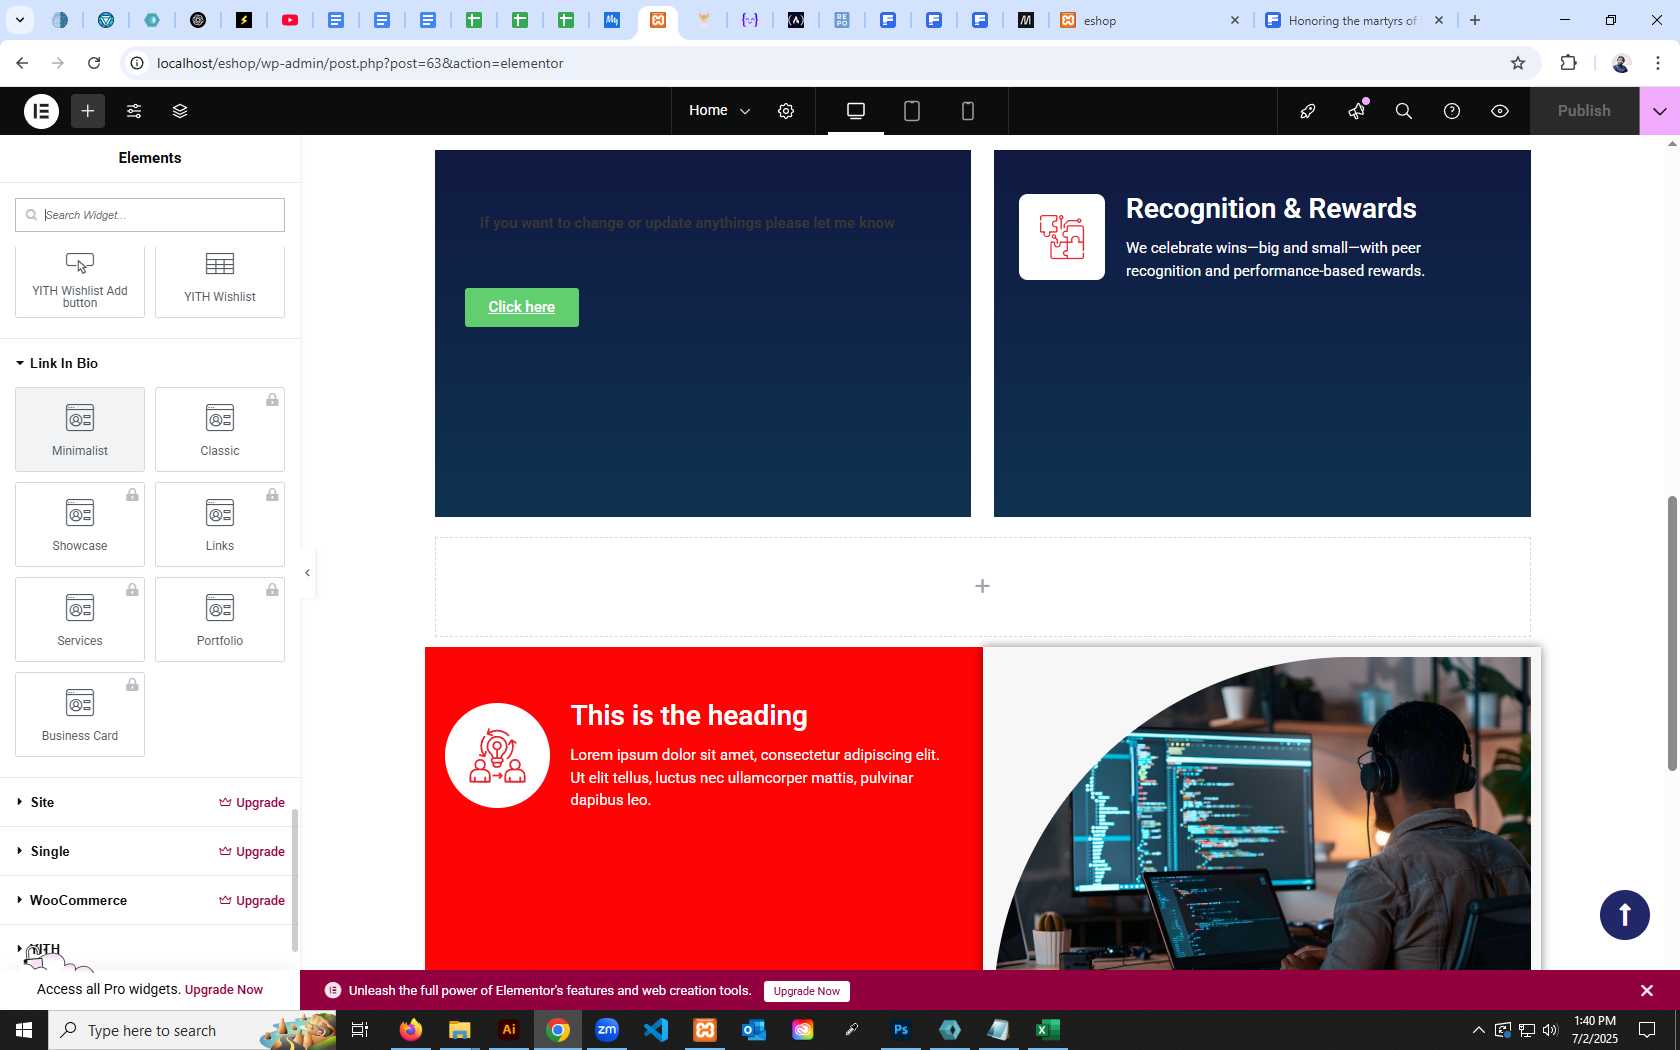Image resolution: width=1680 pixels, height=1050 pixels.
Task: Preview changes with the eye icon
Action: [x=1500, y=111]
